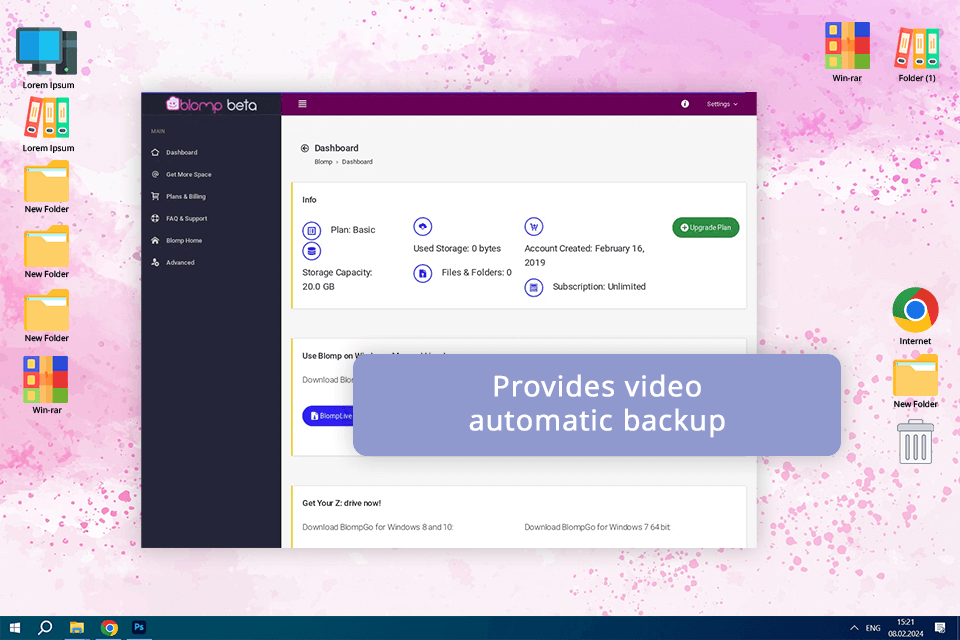Open the notification center icon
960x640 pixels.
coord(940,628)
